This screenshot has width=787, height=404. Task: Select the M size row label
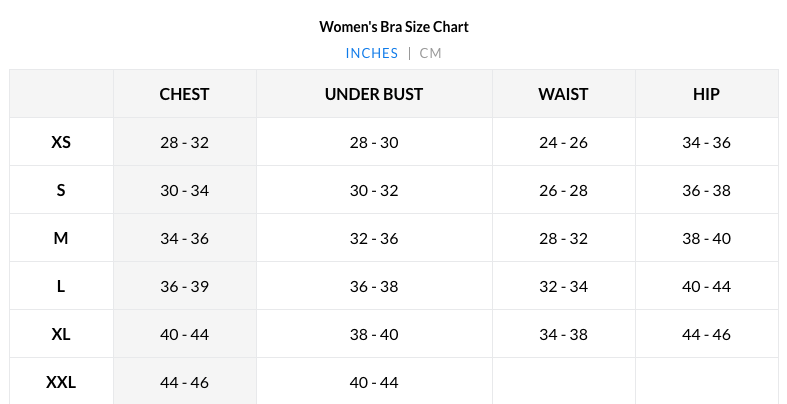click(x=61, y=238)
